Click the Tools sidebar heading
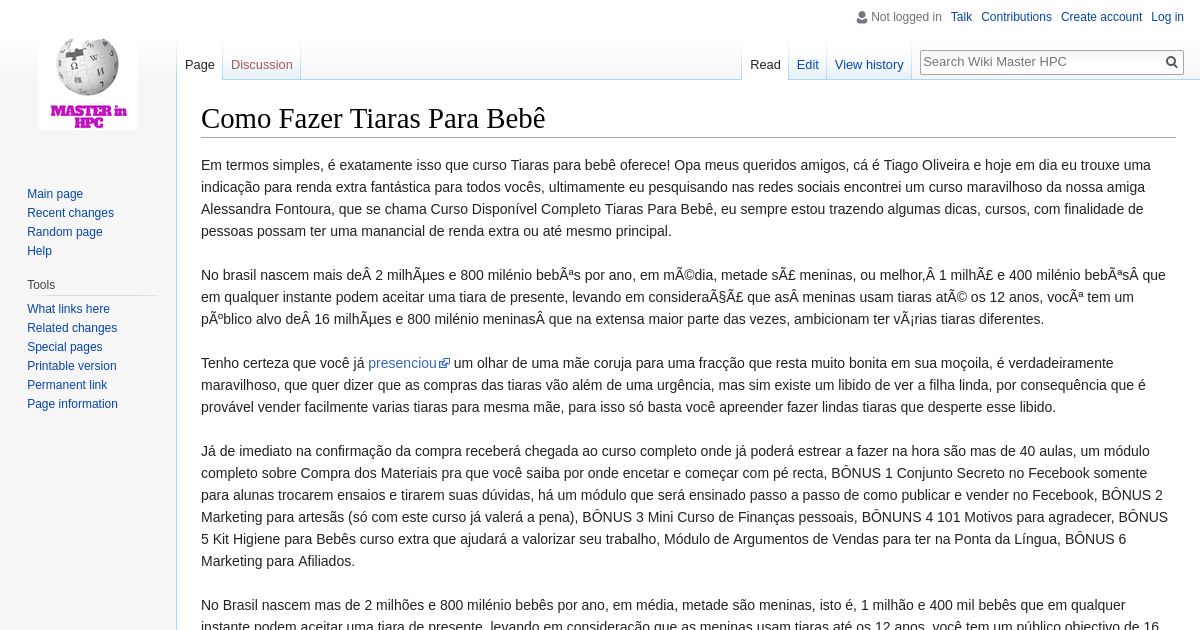The width and height of the screenshot is (1200, 630). [x=41, y=285]
